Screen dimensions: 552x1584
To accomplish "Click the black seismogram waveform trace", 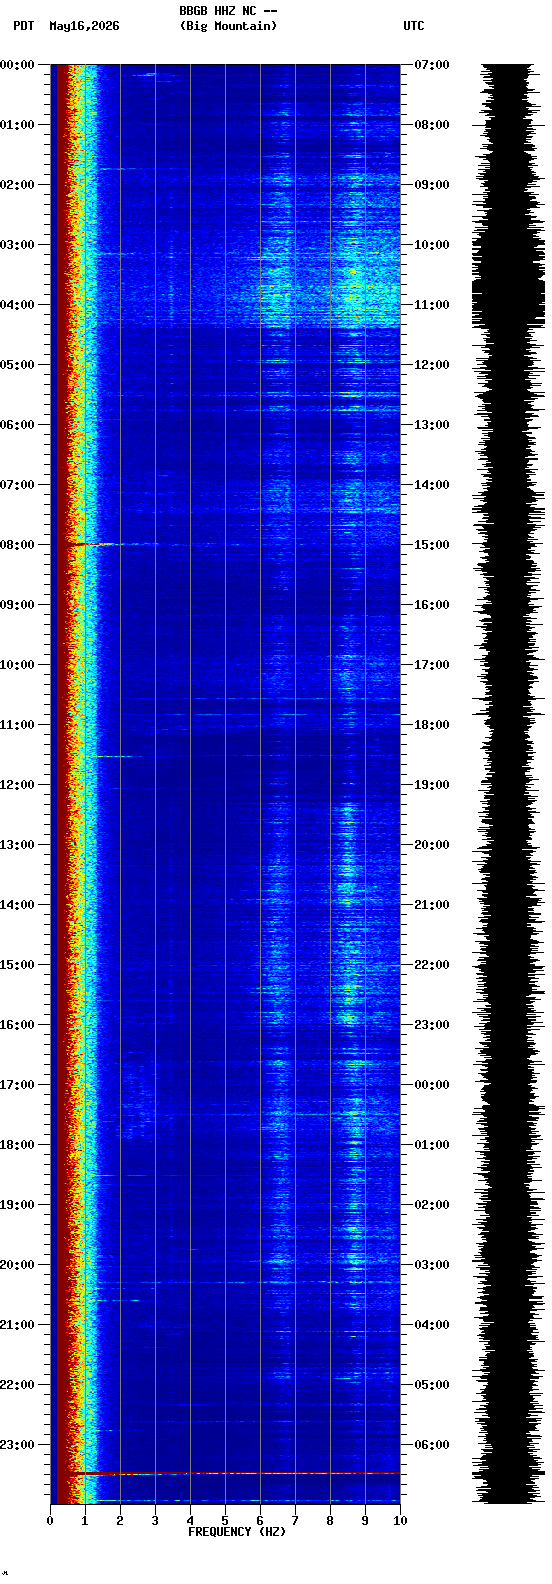I will pyautogui.click(x=508, y=784).
